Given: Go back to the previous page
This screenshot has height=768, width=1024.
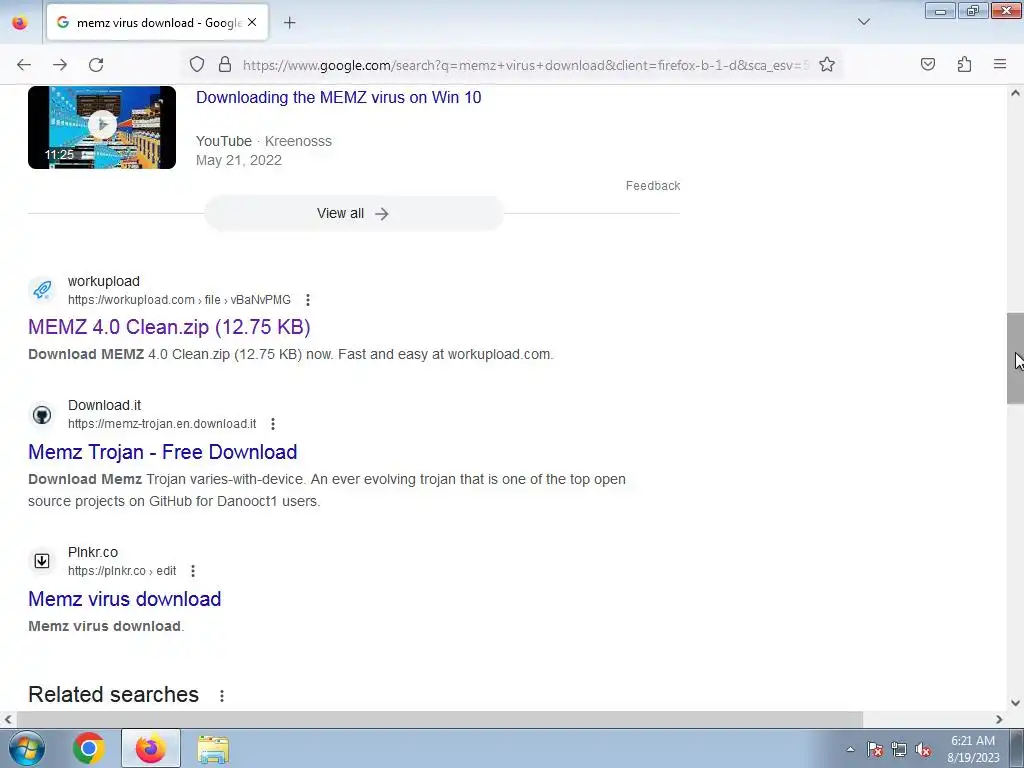Looking at the screenshot, I should point(24,65).
